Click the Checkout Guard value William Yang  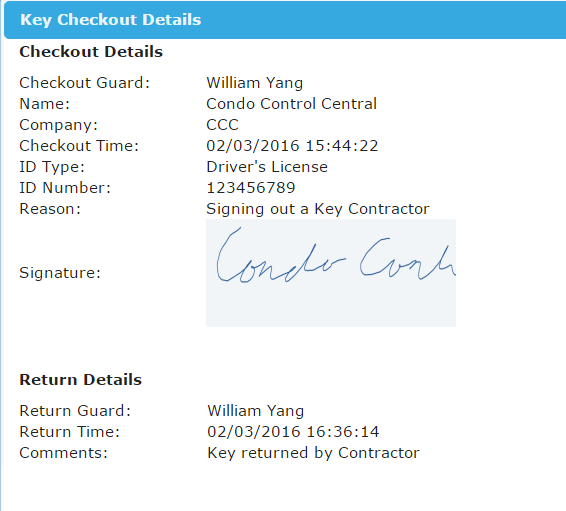[x=254, y=83]
